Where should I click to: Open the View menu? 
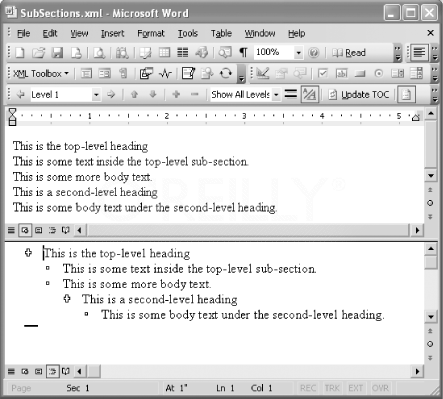pos(79,33)
